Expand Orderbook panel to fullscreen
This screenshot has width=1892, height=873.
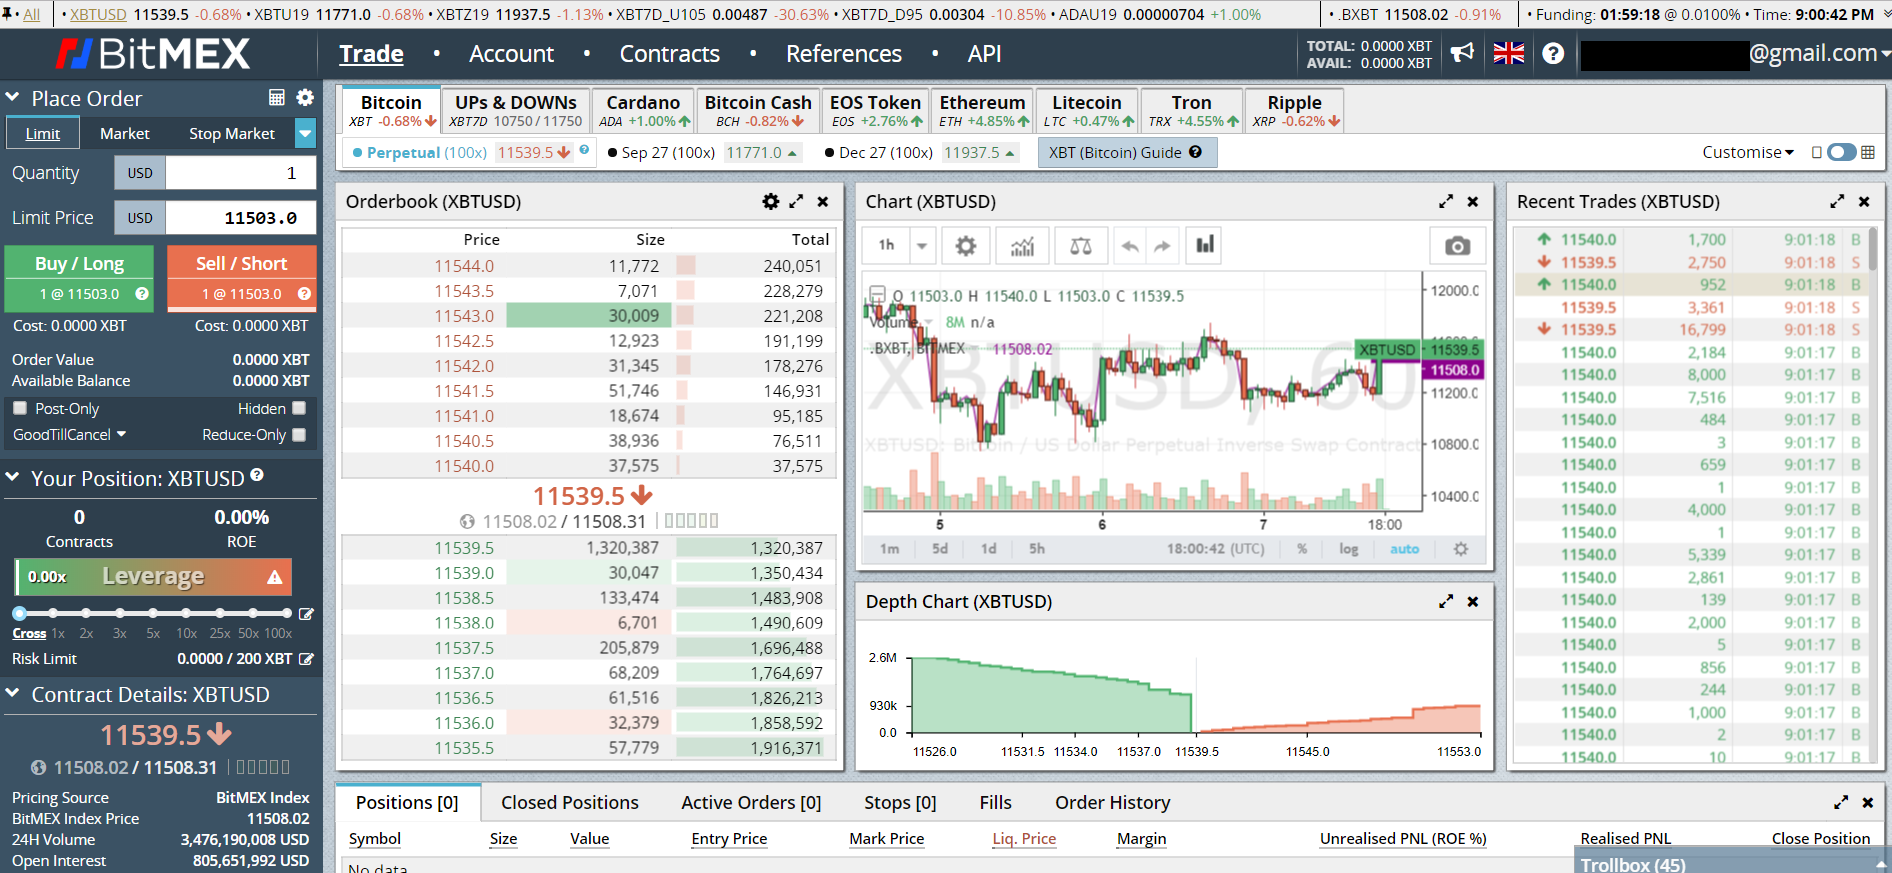pos(796,201)
